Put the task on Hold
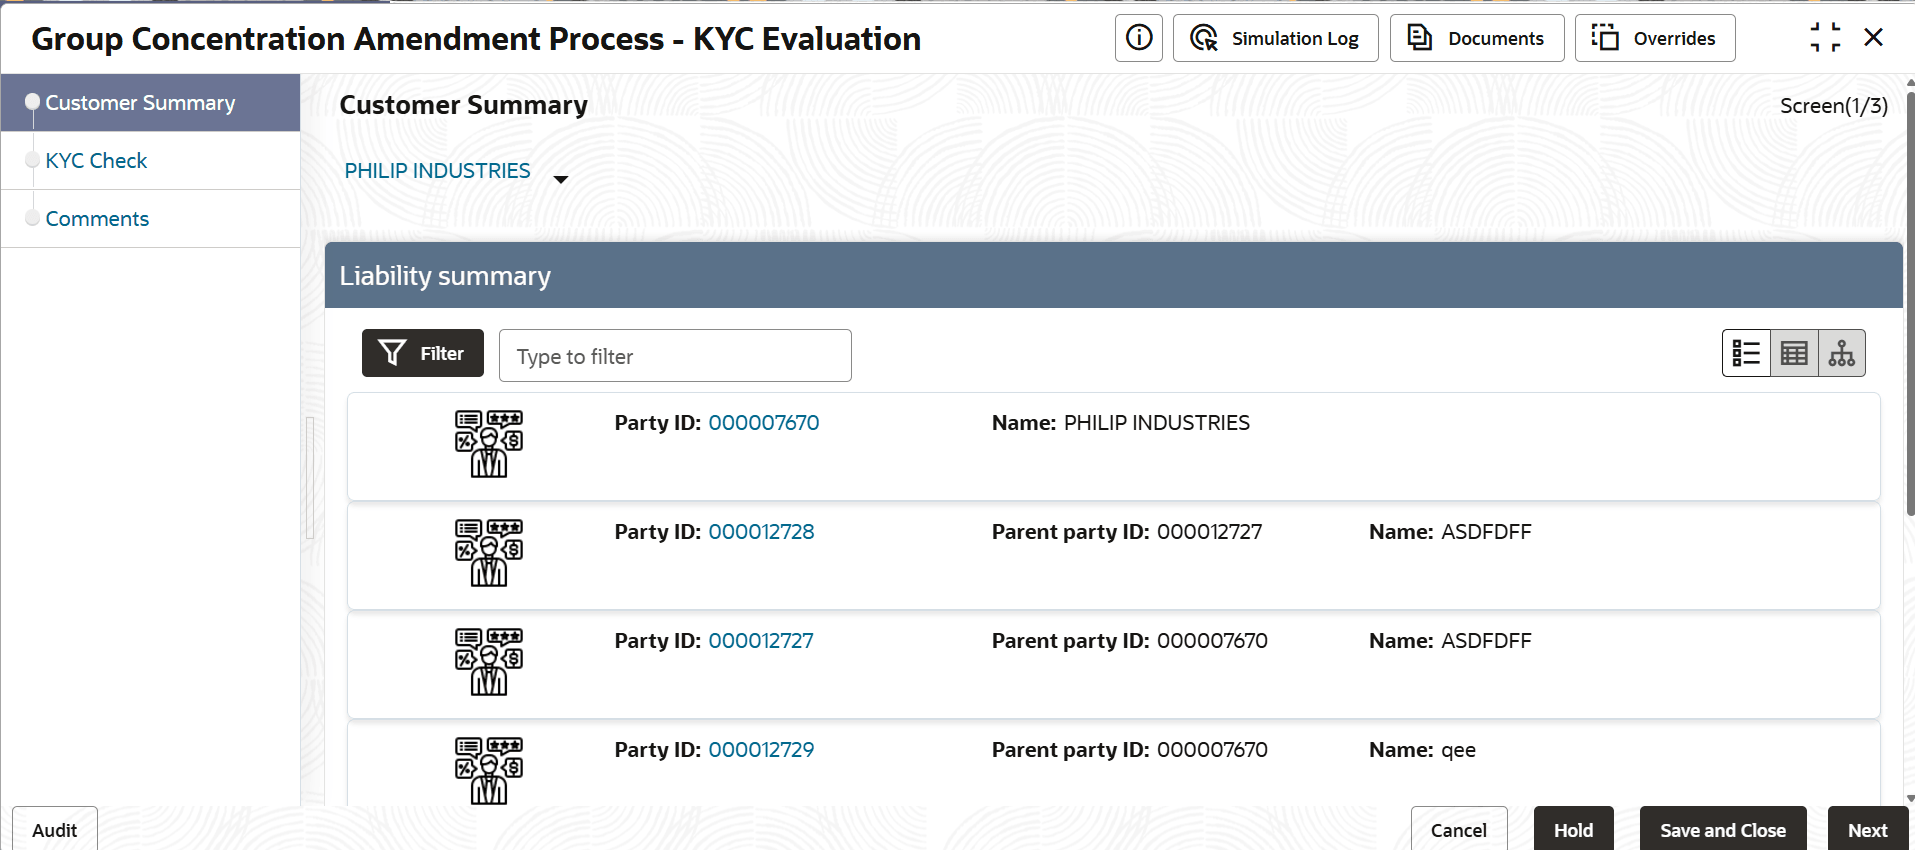1915x850 pixels. tap(1573, 830)
